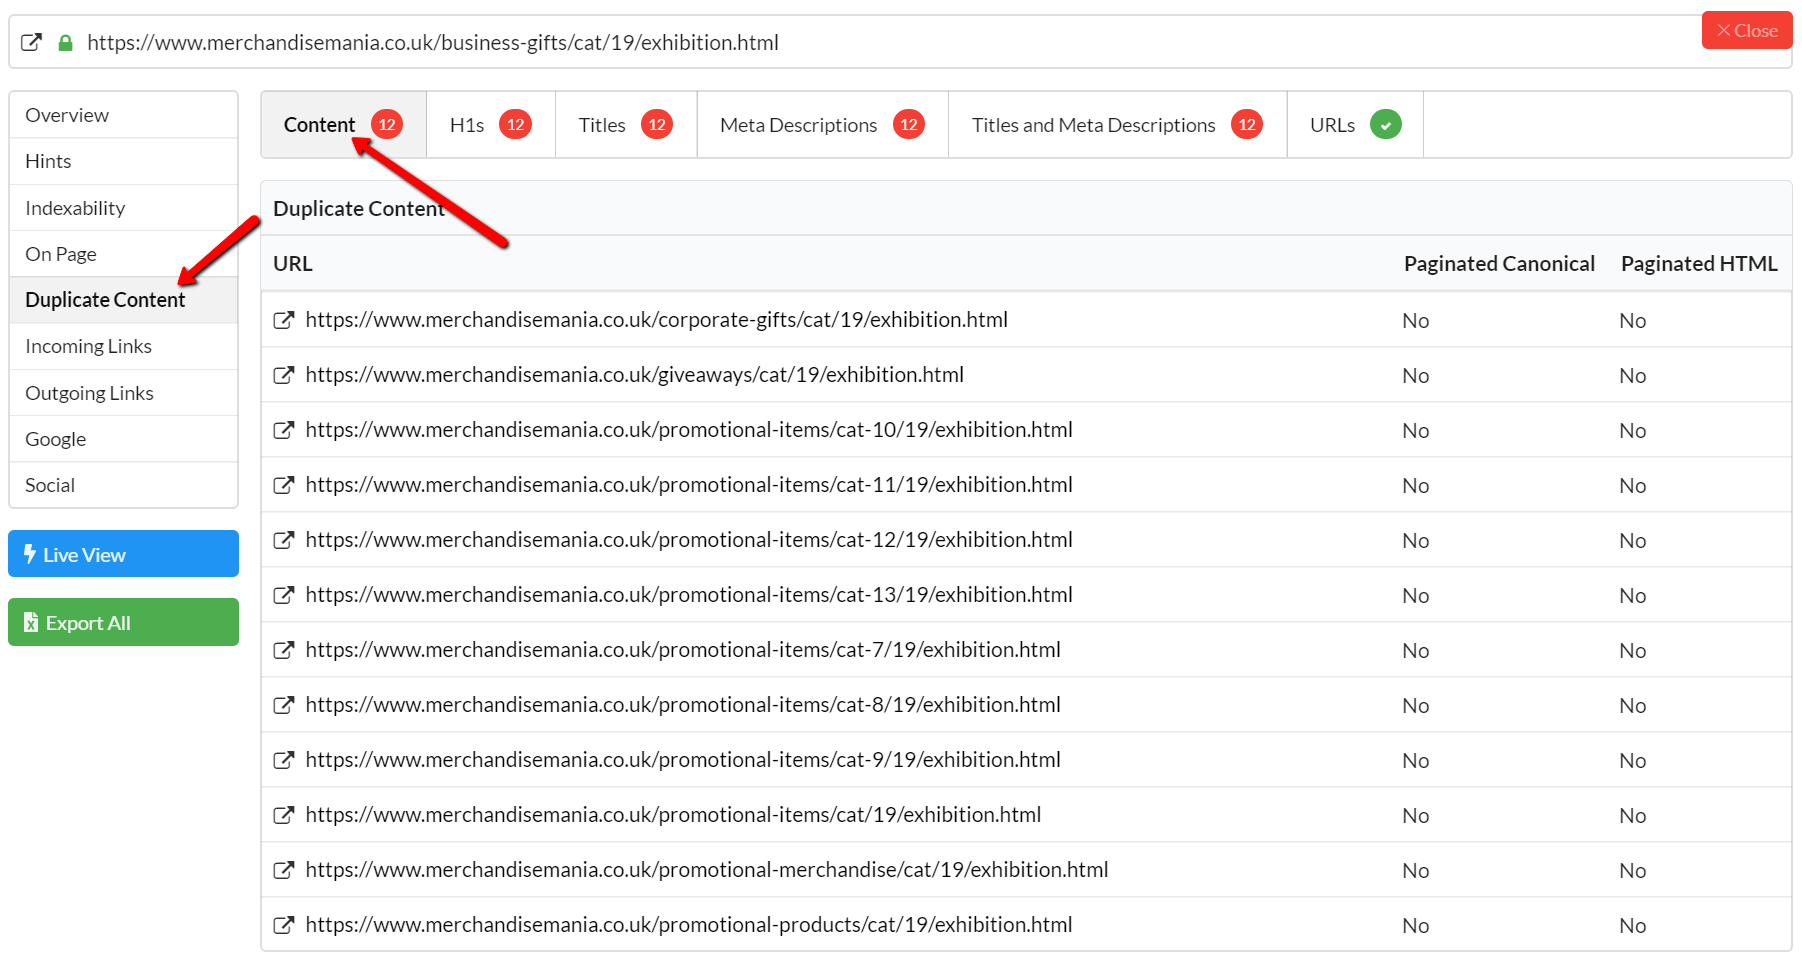Image resolution: width=1802 pixels, height=960 pixels.
Task: Click Paginated Canonical 'No' in cat-7 row
Action: 1415,651
